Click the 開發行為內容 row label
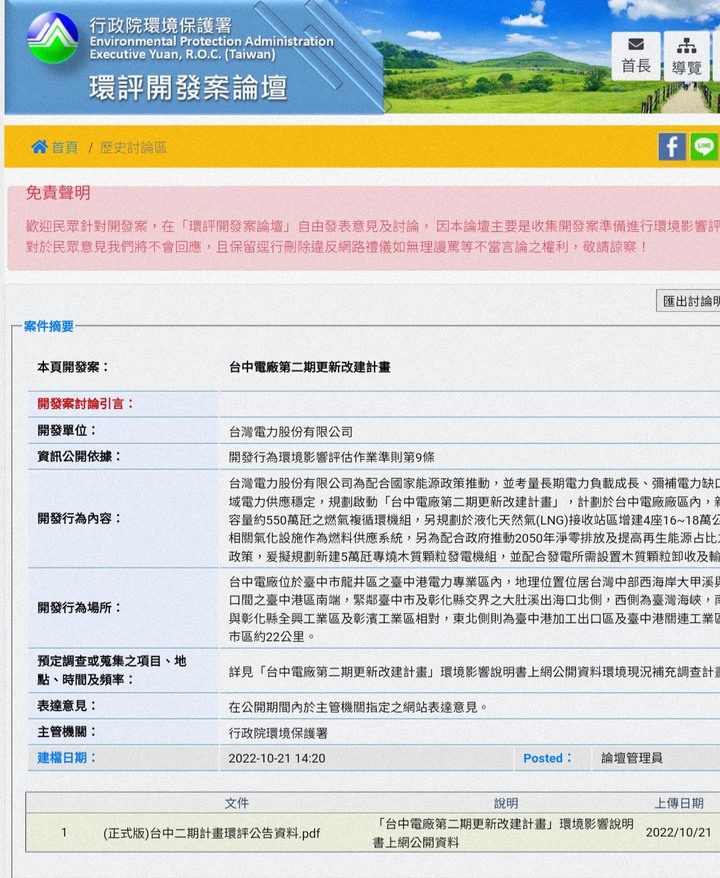Screen dimensions: 720x878 tap(80, 519)
